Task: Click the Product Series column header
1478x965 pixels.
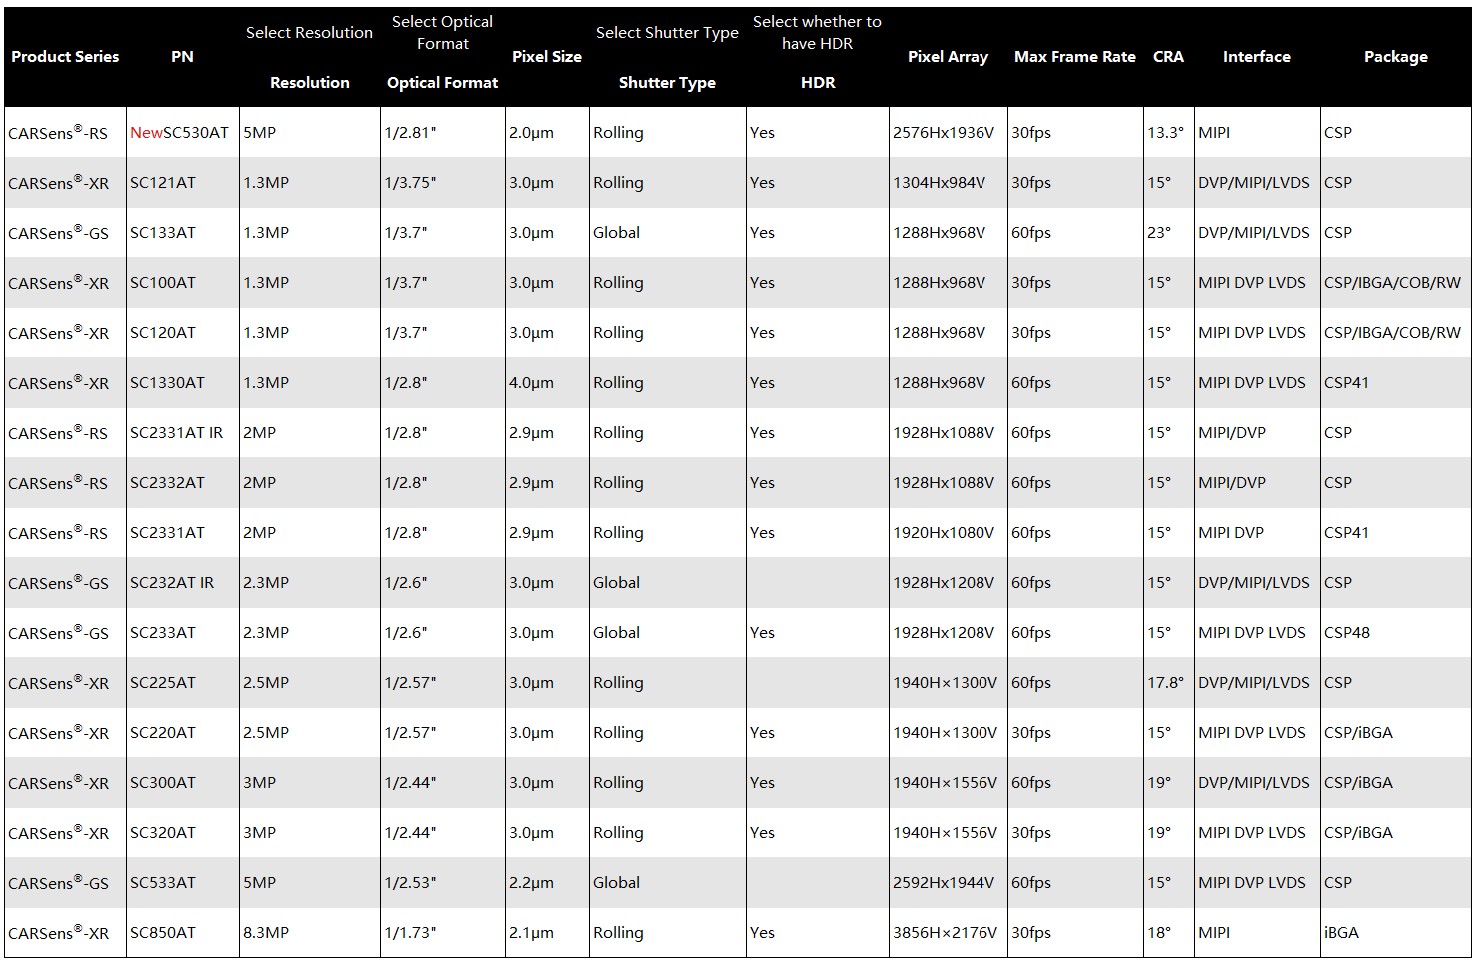Action: (x=65, y=56)
